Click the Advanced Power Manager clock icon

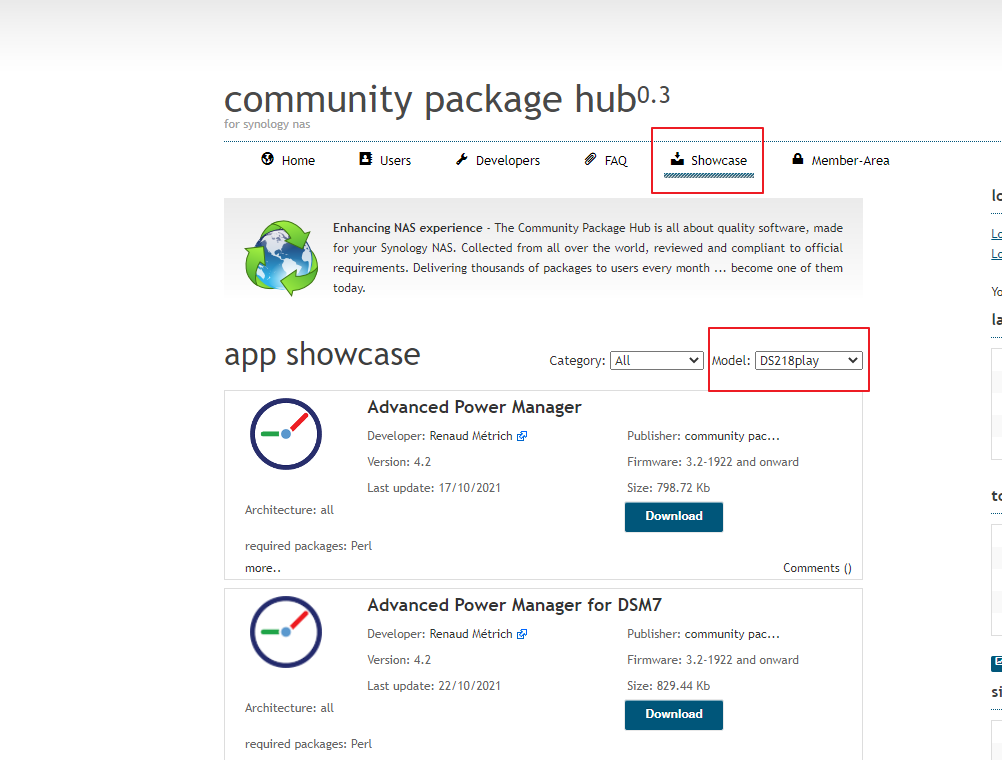pos(286,434)
